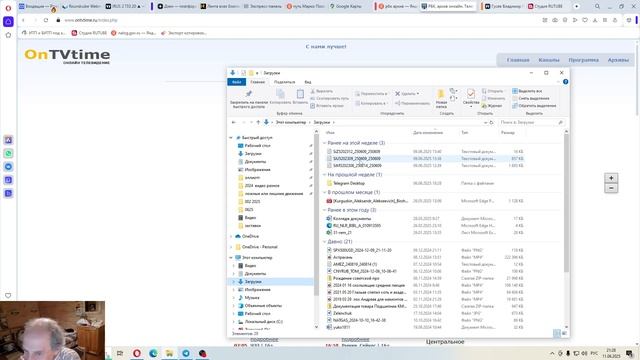
Task: Switch to details view icon in status bar
Action: 557,333
